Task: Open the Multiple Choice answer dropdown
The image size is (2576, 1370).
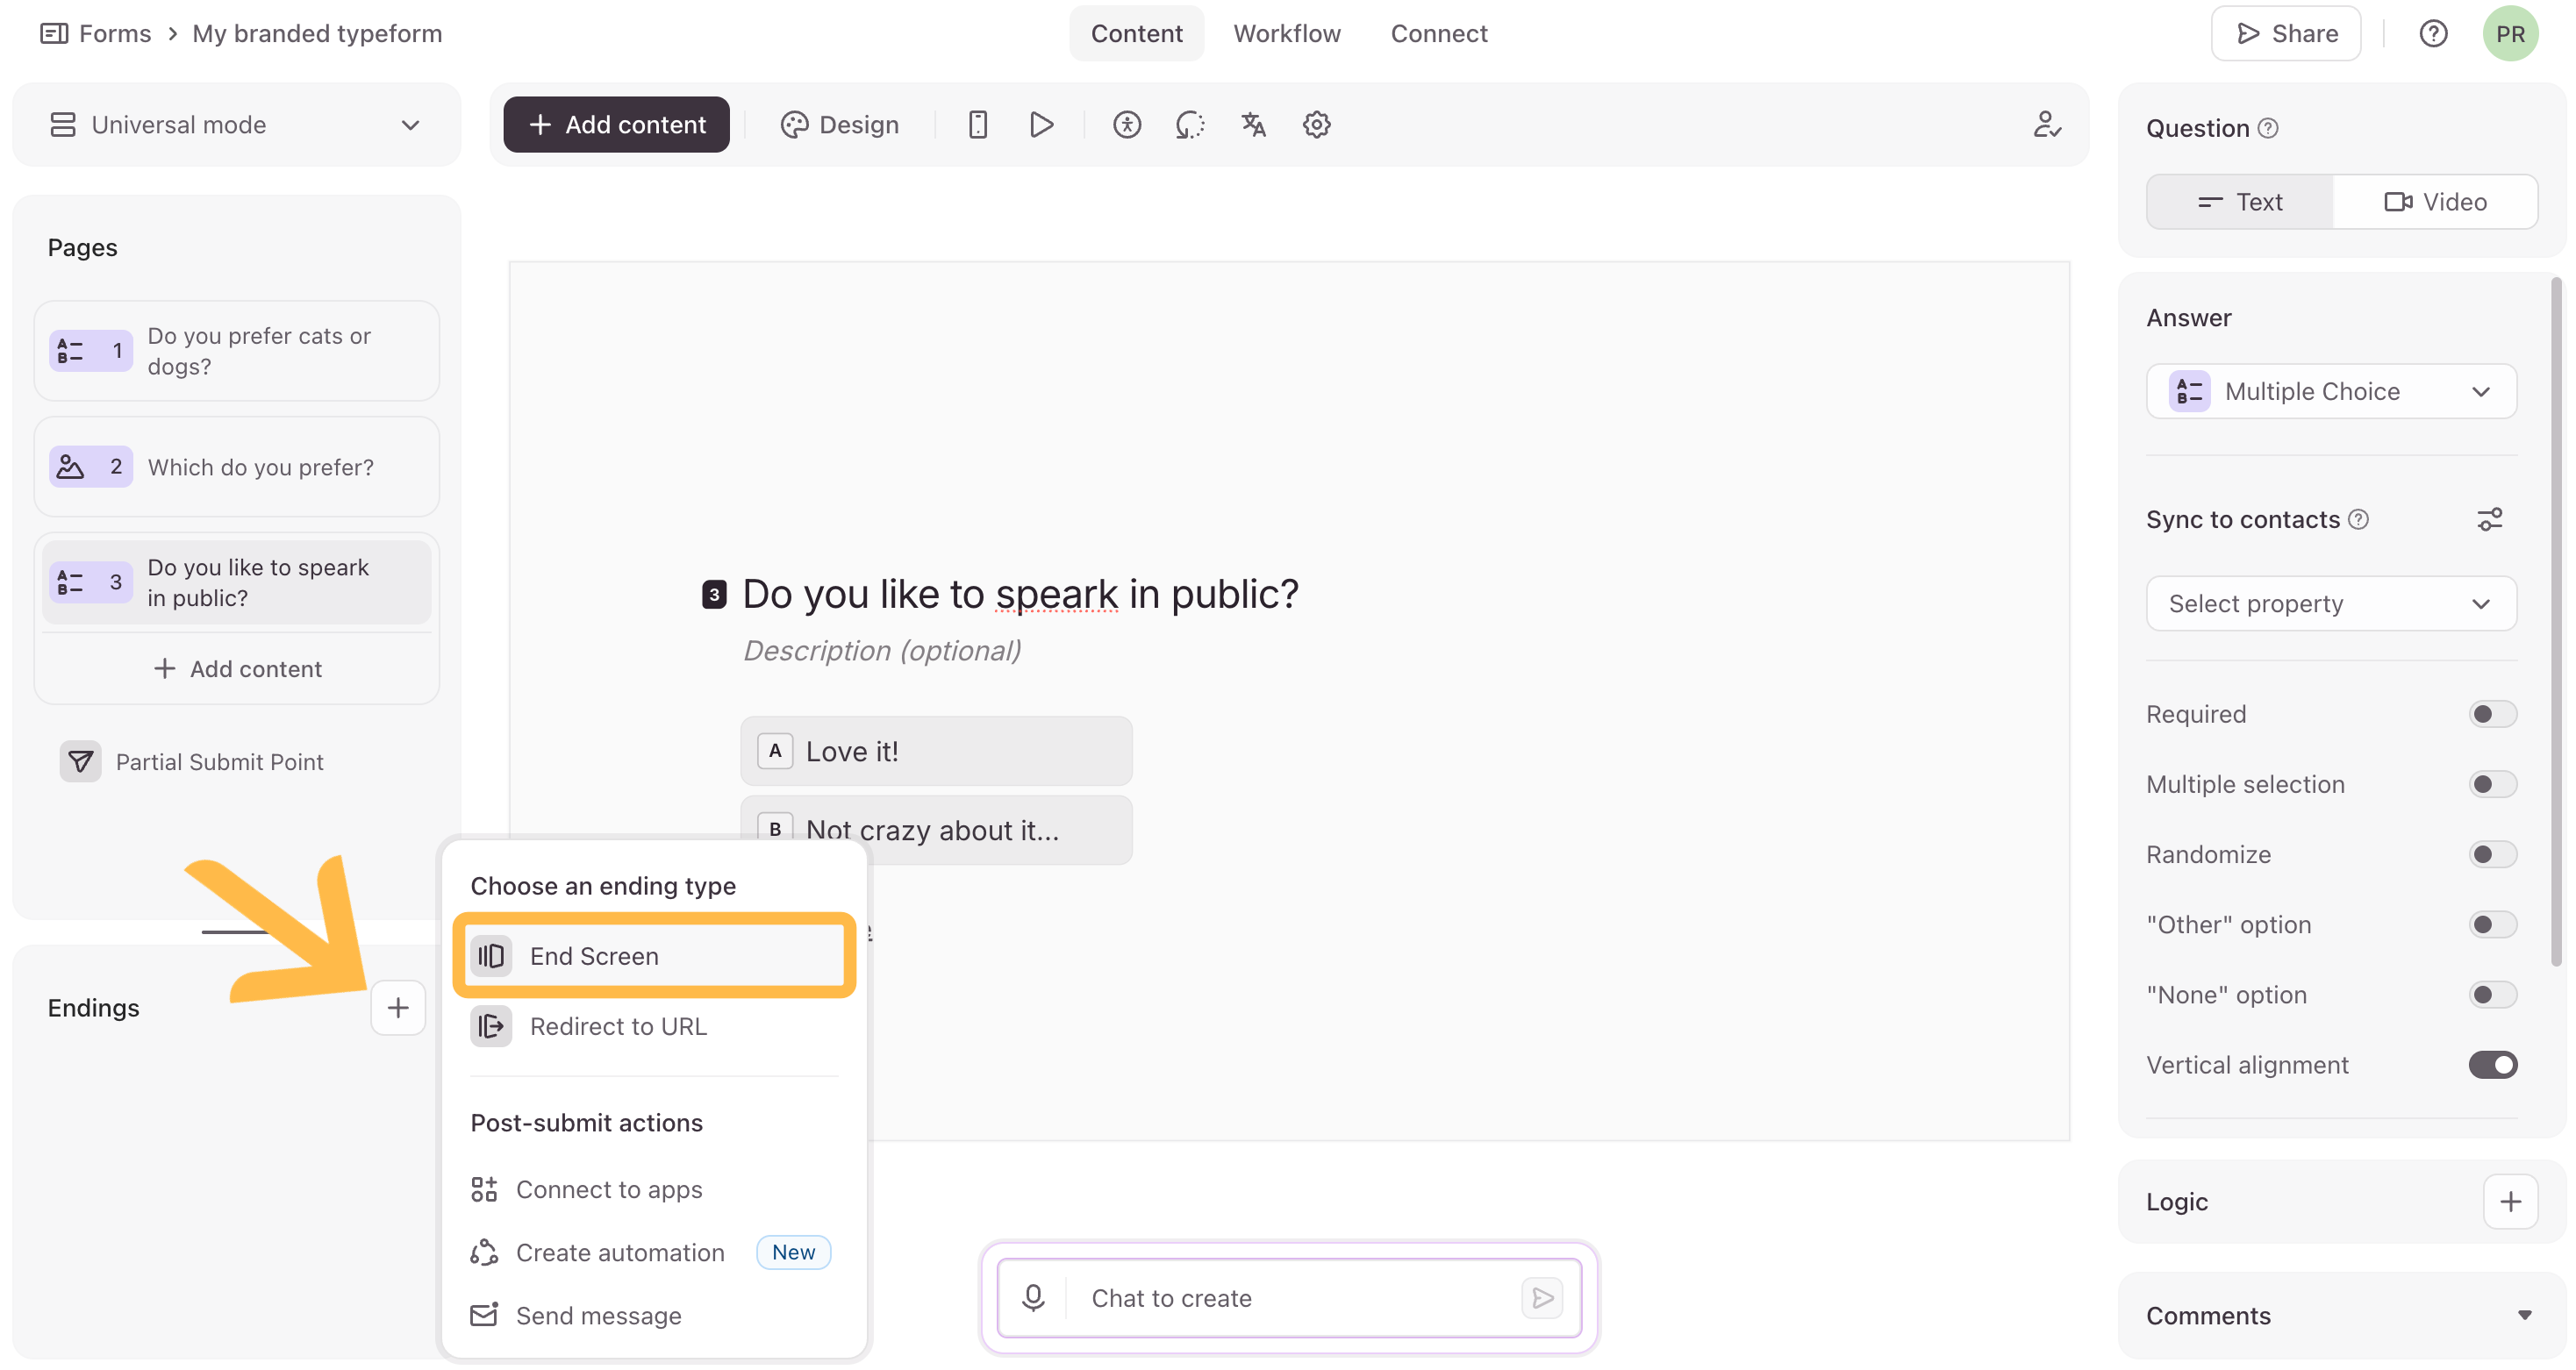Action: 2331,391
